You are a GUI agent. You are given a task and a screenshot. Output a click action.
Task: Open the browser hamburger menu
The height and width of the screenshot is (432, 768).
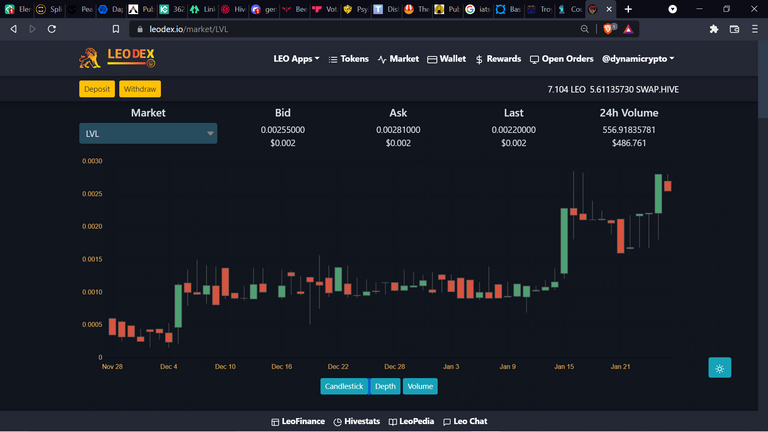point(755,29)
